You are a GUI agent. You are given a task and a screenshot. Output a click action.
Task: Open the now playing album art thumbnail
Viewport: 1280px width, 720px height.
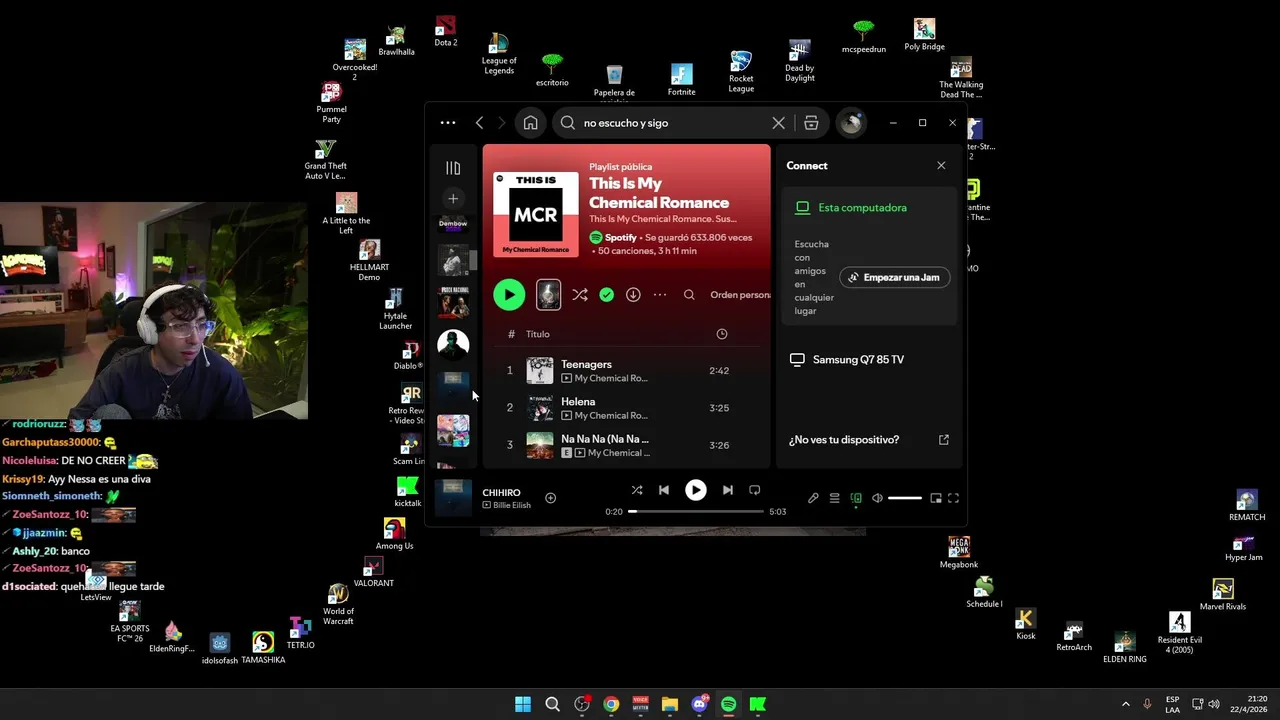[x=454, y=498]
